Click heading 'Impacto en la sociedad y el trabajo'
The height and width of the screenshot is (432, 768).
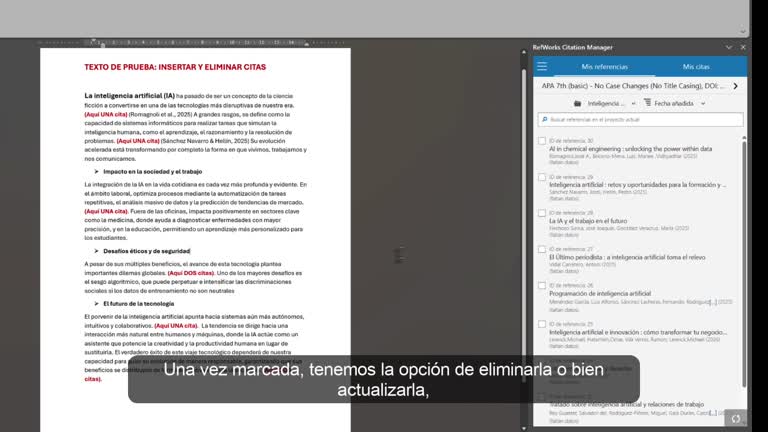pyautogui.click(x=152, y=171)
